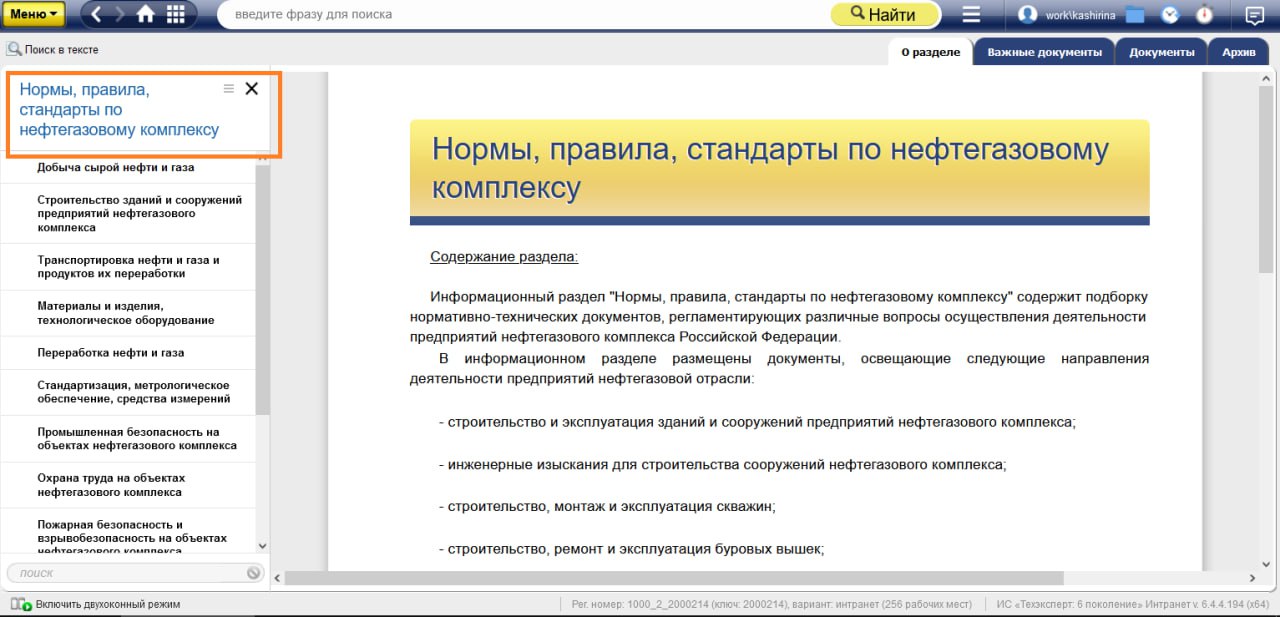
Task: Open the clock history icon
Action: pos(1170,14)
